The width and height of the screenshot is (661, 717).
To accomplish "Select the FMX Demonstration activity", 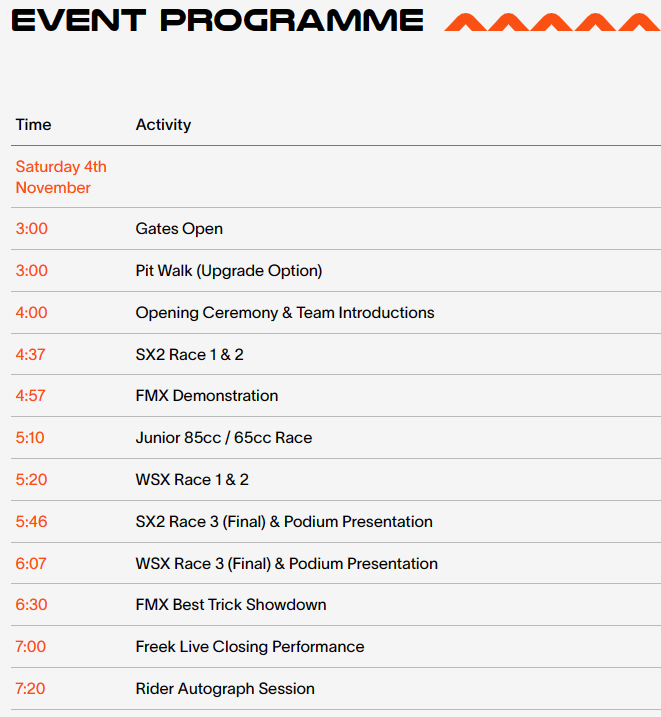I will pos(207,396).
